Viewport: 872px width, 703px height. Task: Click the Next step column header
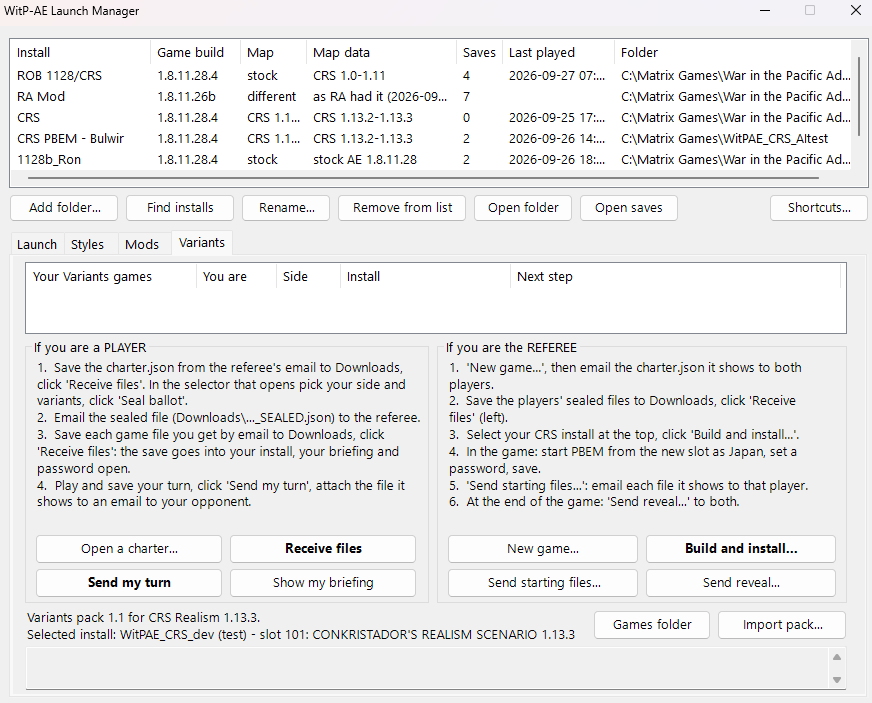point(675,277)
